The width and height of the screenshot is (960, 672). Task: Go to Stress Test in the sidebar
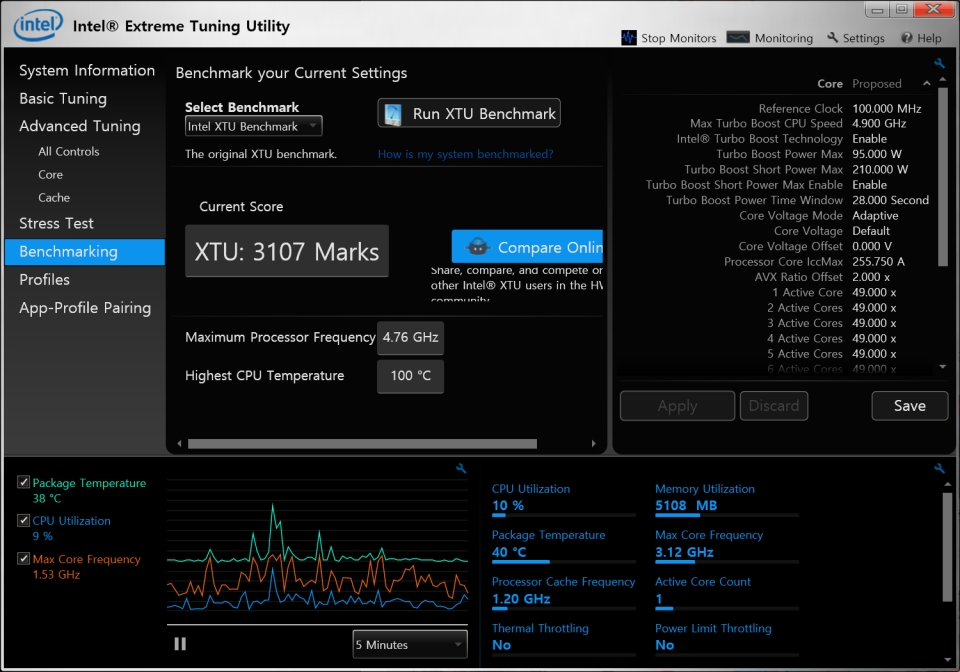pos(56,223)
